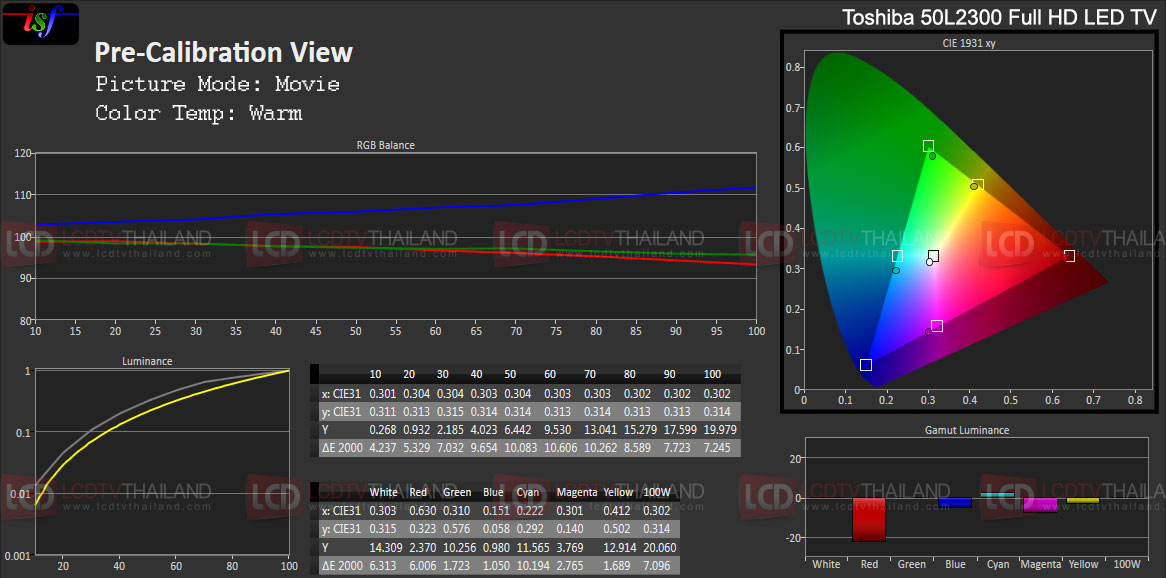Select the red primary target square on CIE chart
This screenshot has height=578, width=1166.
point(1069,256)
